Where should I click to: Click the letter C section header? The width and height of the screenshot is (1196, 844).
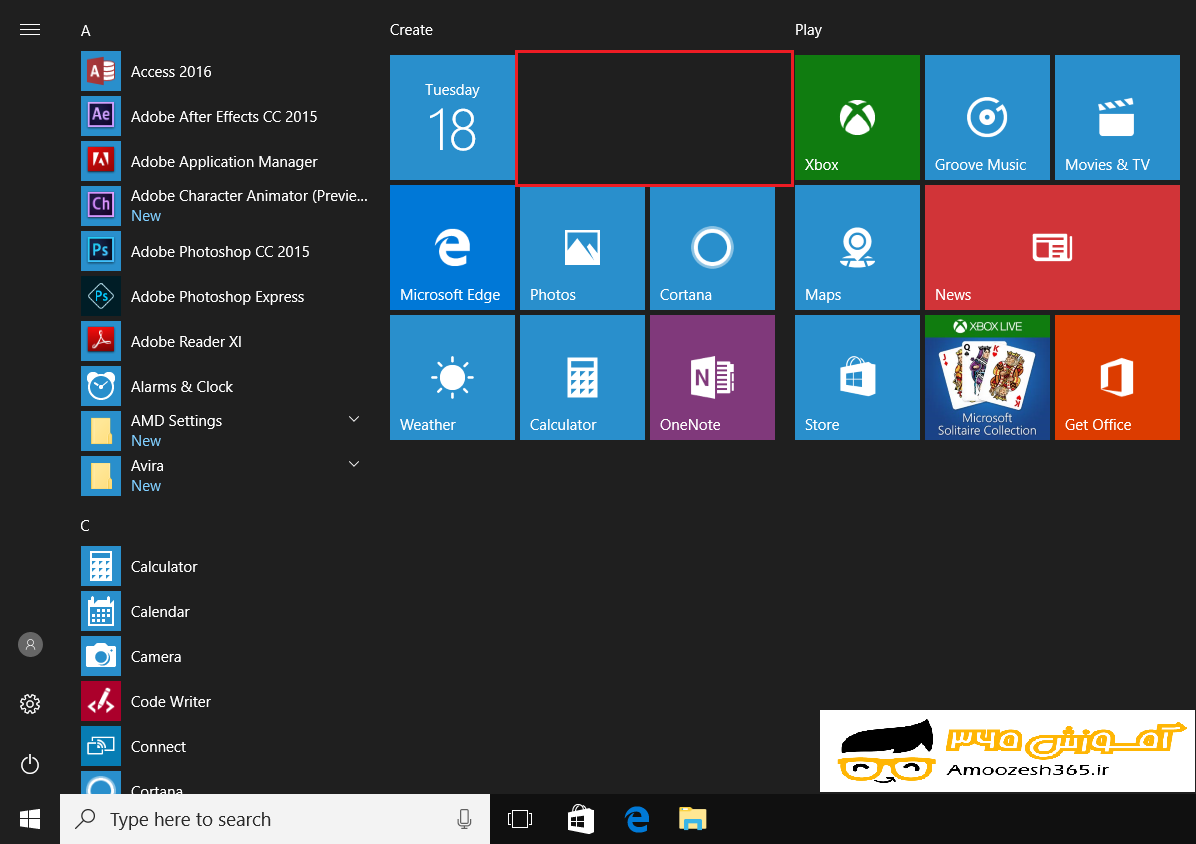85,525
